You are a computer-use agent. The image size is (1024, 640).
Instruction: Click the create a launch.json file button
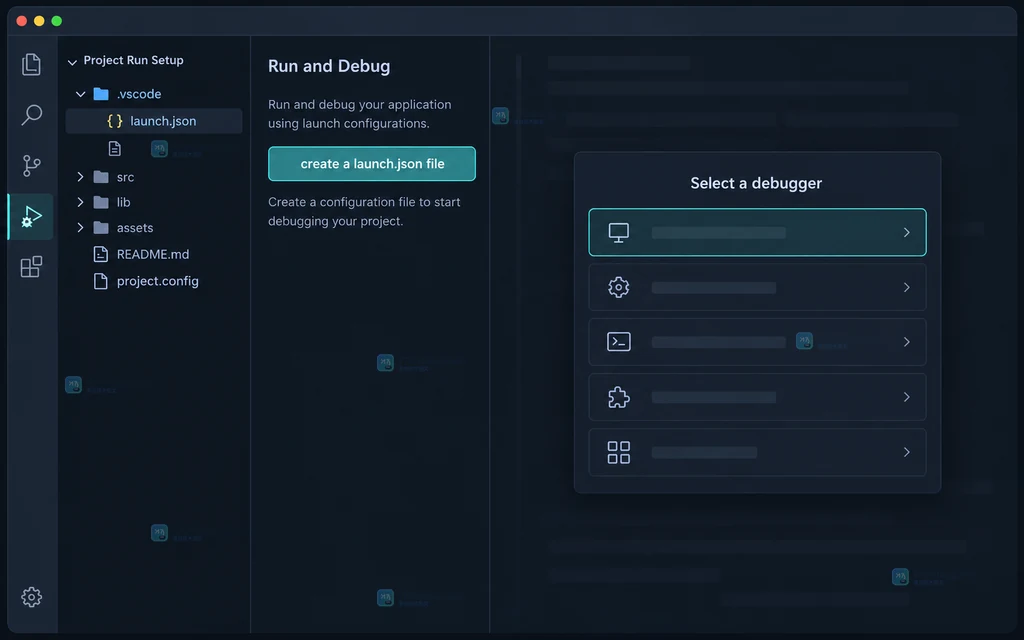[x=372, y=164]
